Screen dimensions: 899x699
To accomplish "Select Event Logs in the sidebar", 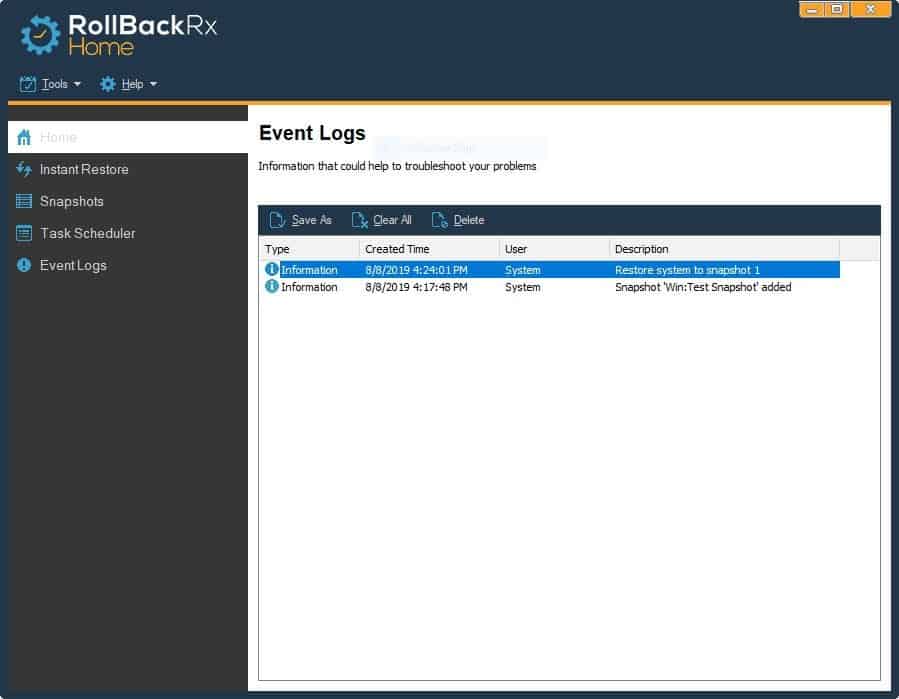I will [127, 265].
